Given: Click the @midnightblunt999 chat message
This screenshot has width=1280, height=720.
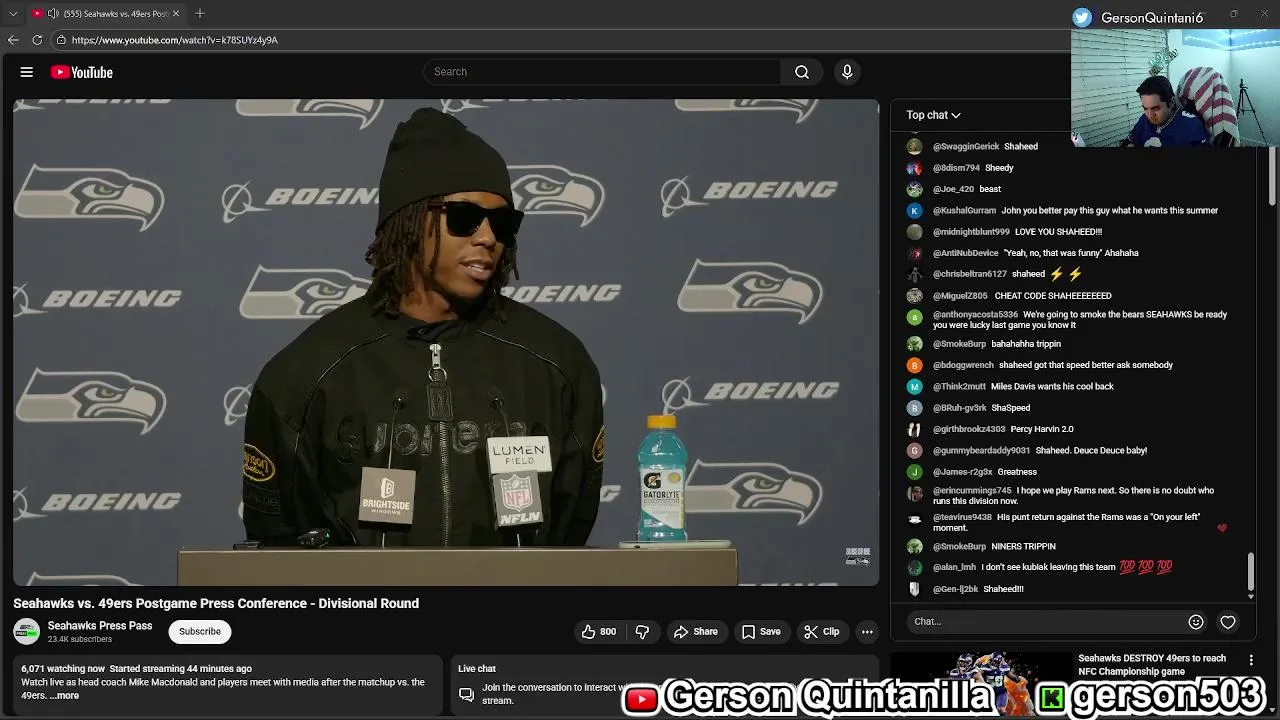Looking at the screenshot, I should 1059,232.
